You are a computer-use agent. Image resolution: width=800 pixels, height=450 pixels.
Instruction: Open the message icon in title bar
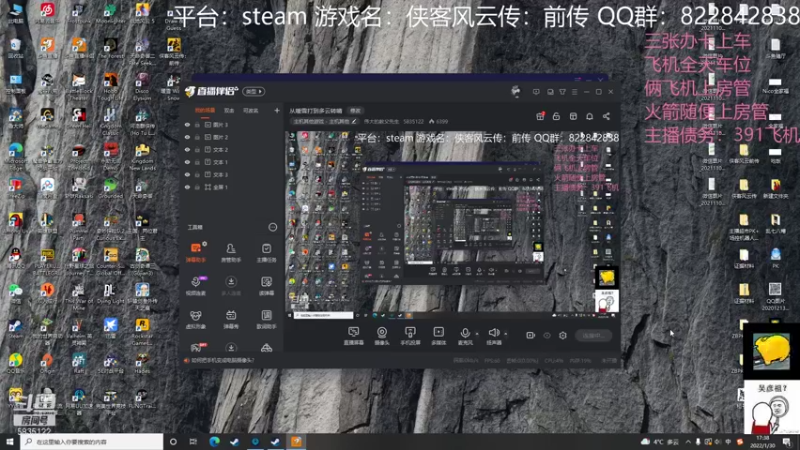click(x=536, y=92)
